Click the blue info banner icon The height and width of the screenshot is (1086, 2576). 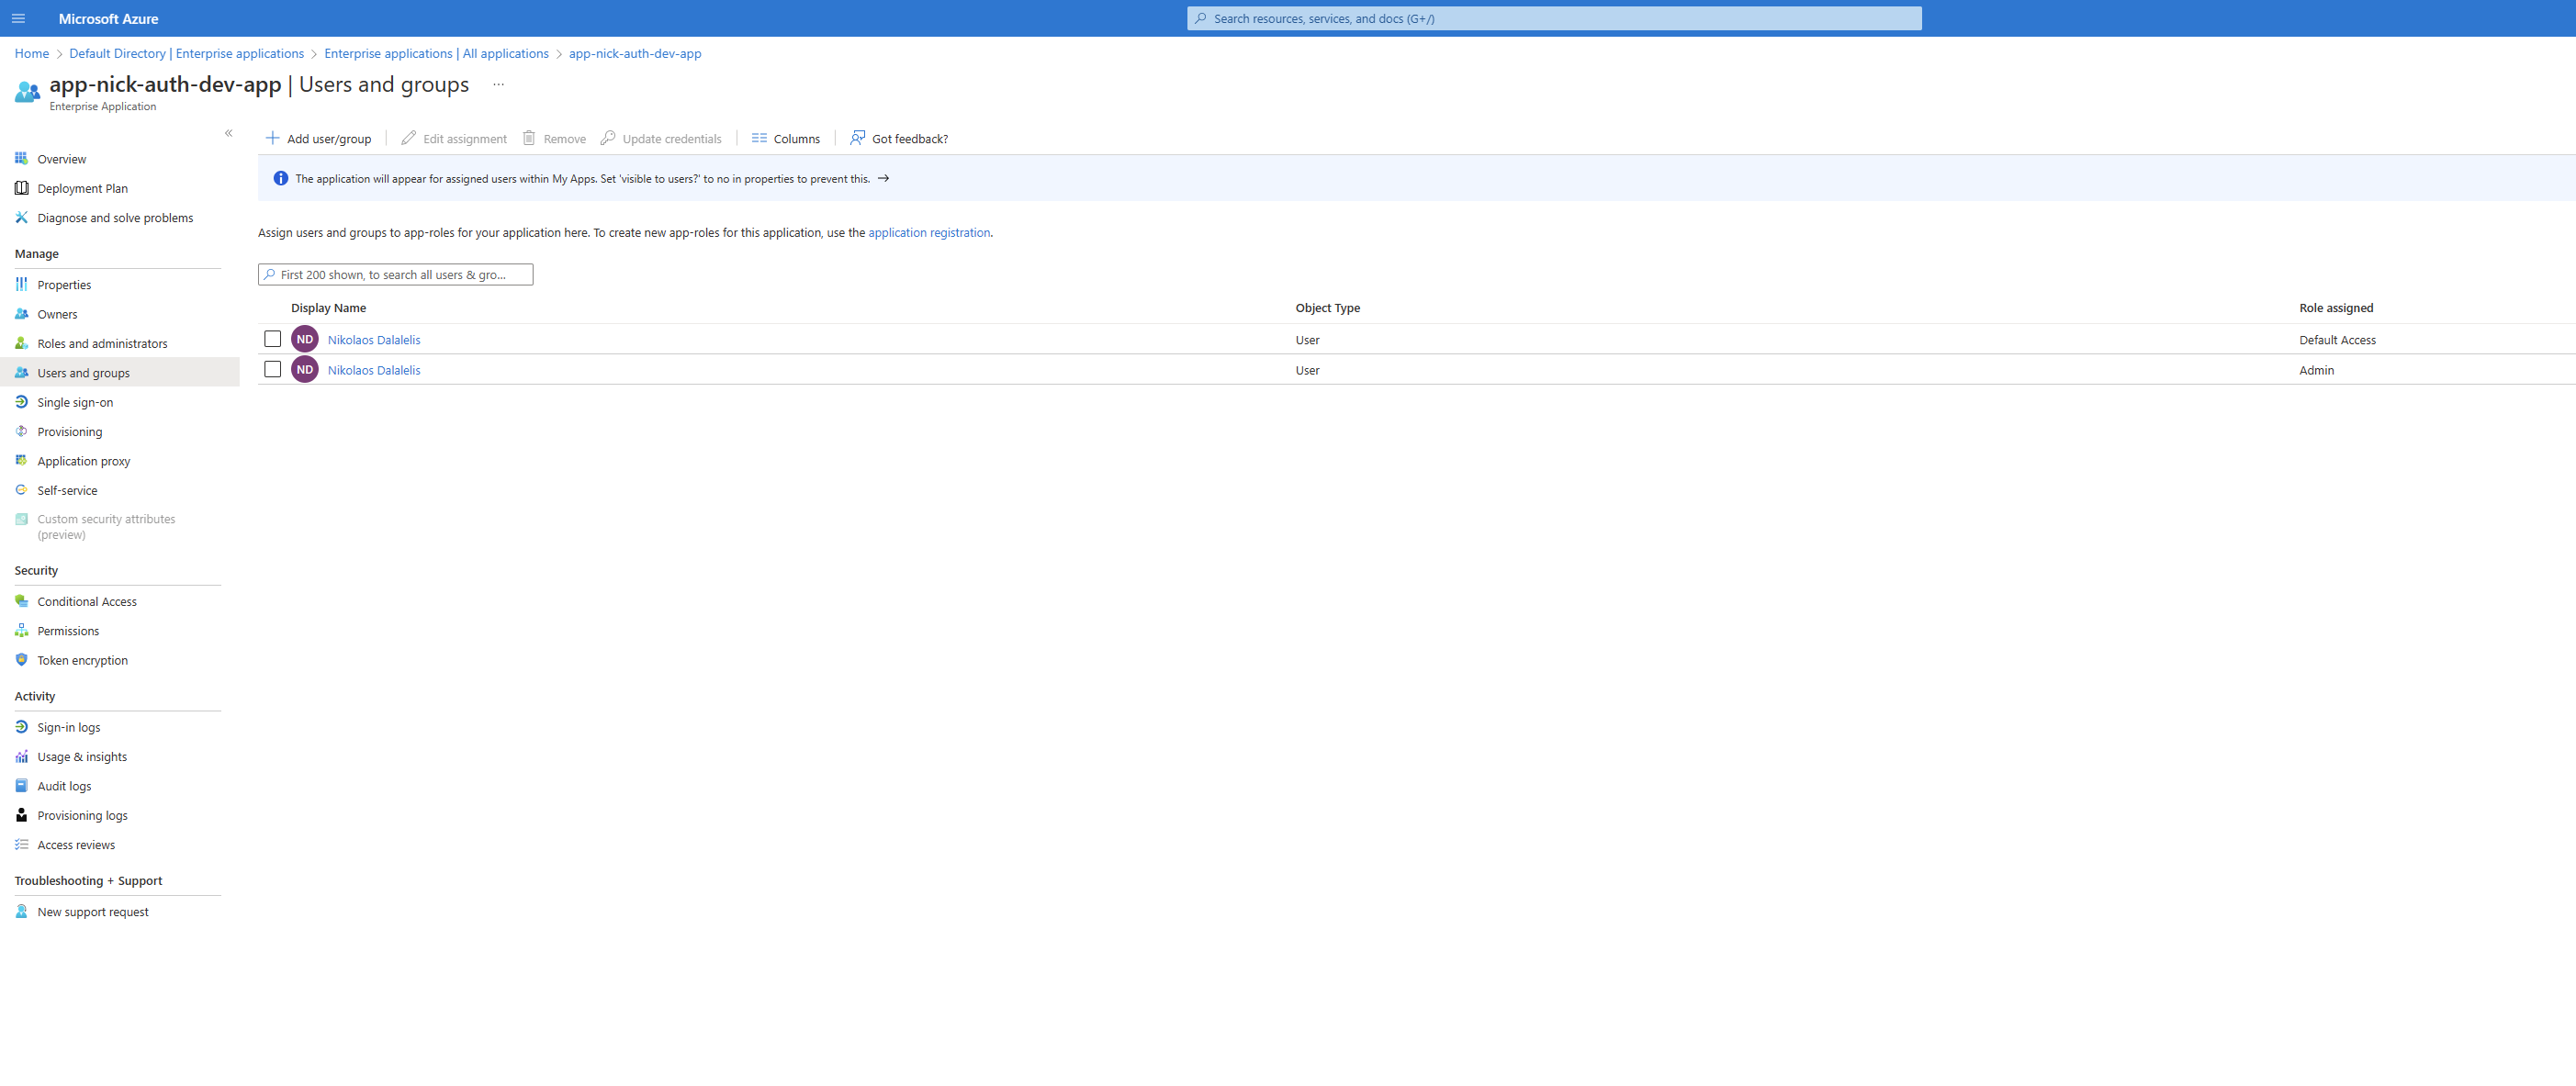[x=281, y=179]
